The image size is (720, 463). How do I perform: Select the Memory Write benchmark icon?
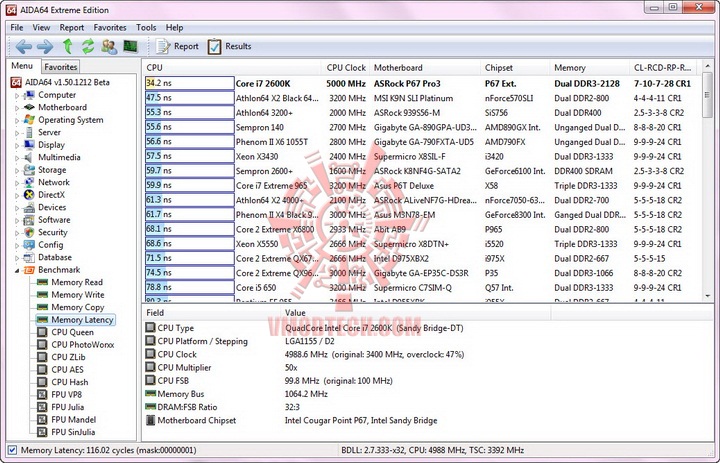(42, 294)
